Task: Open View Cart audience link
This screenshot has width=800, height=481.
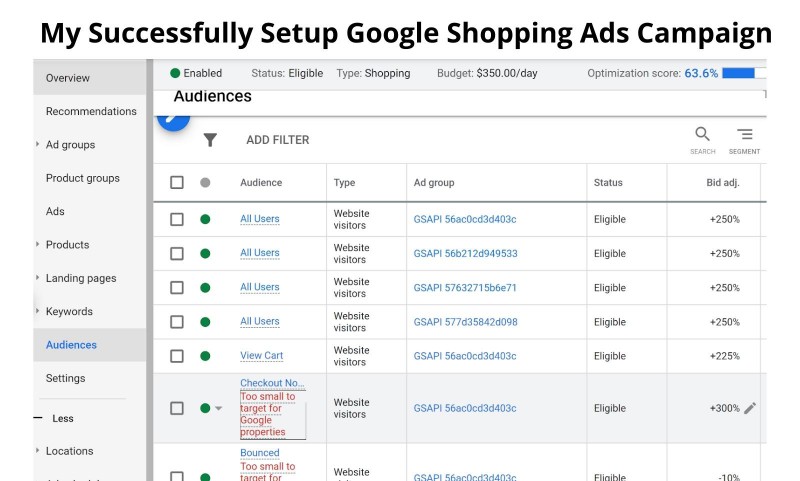Action: 261,356
